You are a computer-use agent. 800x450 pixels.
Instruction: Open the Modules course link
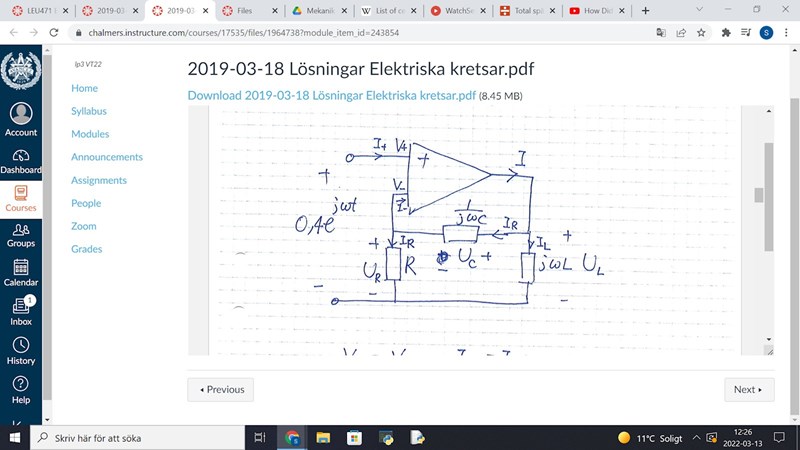point(90,134)
